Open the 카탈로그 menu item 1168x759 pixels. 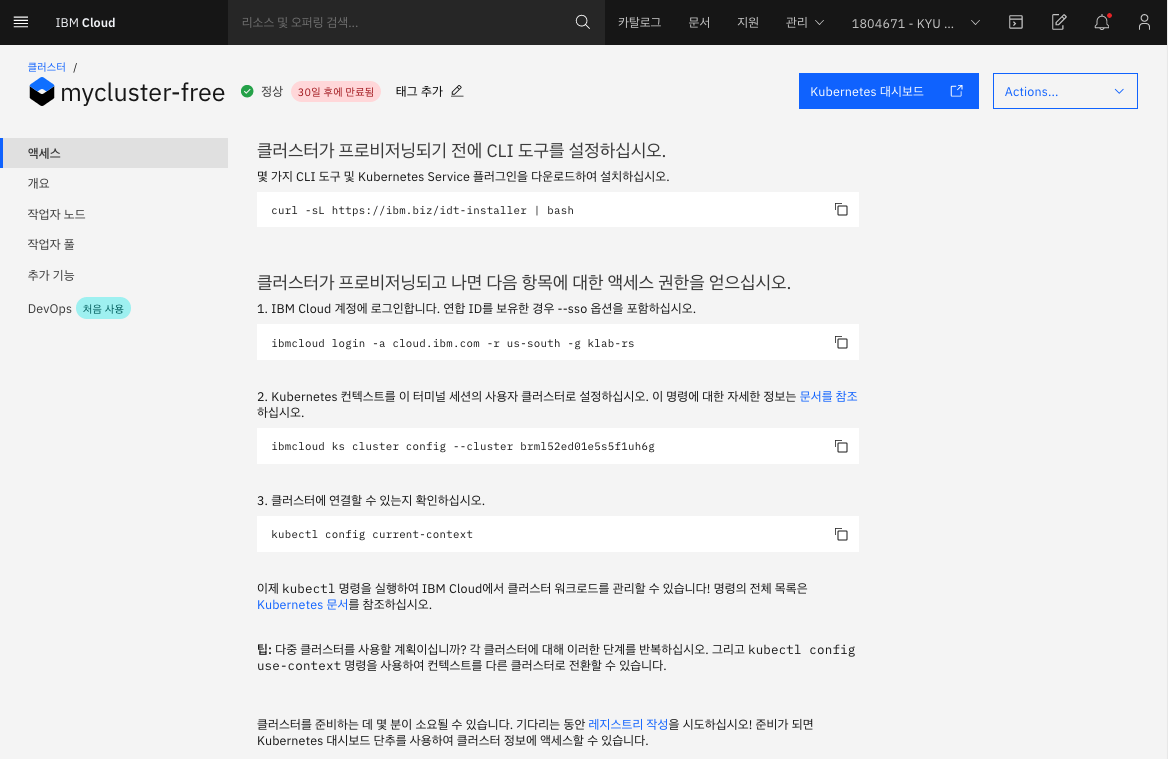click(x=639, y=22)
